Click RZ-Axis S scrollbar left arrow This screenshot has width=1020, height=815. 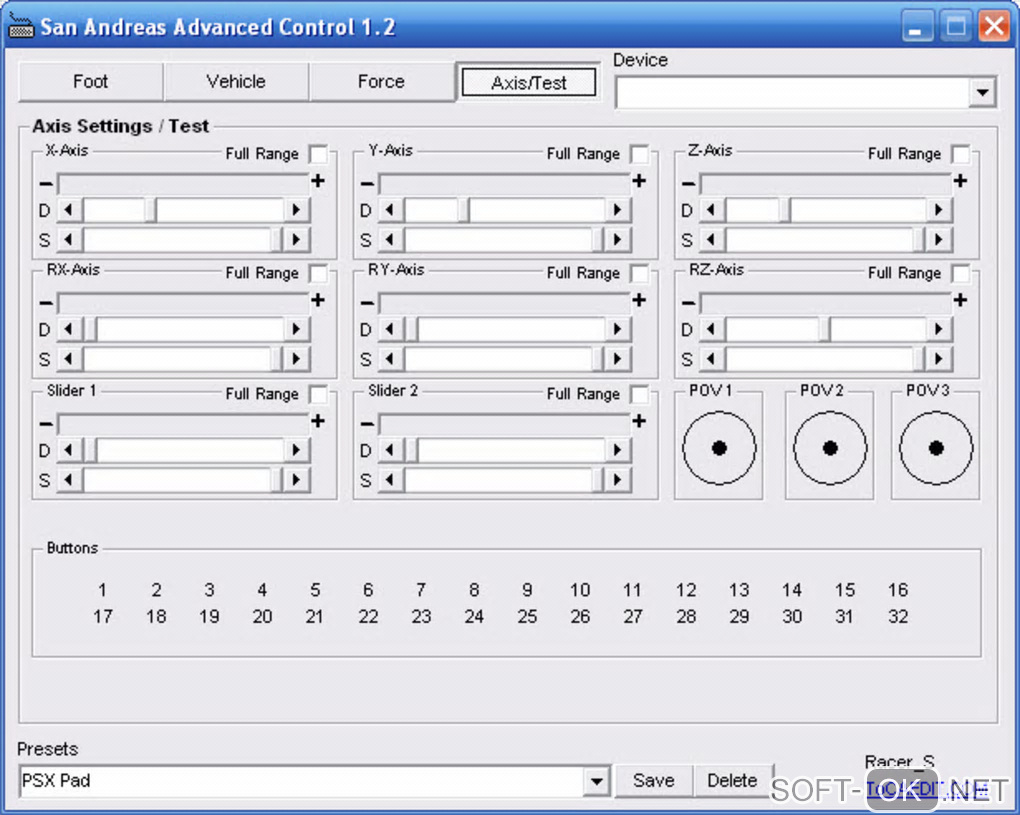coord(711,358)
